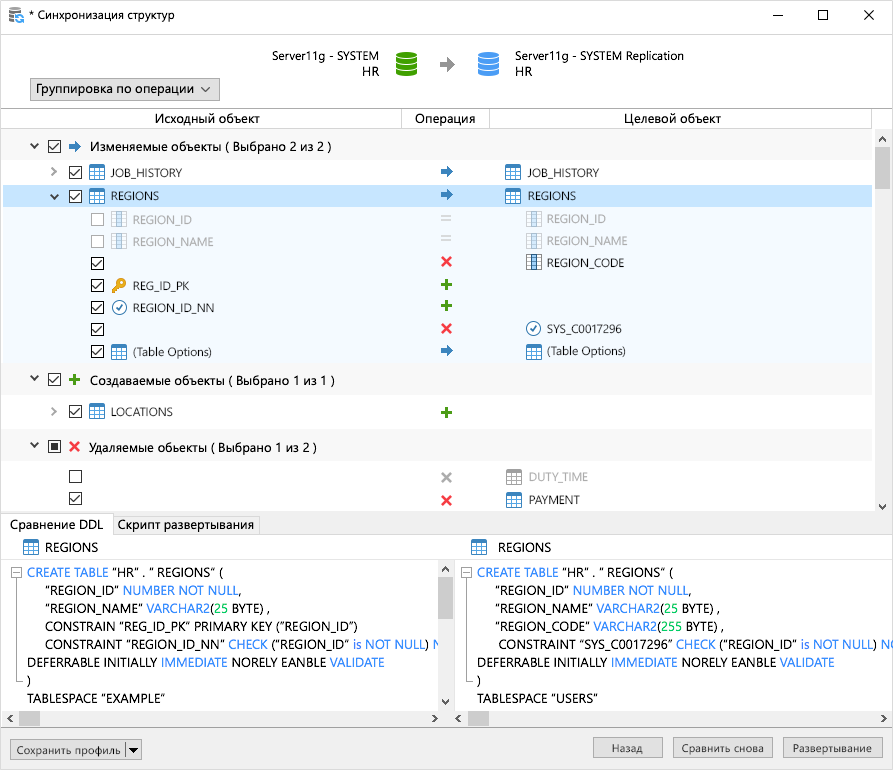
Task: Enable the DUTY_TIME checkbox
Action: point(75,477)
